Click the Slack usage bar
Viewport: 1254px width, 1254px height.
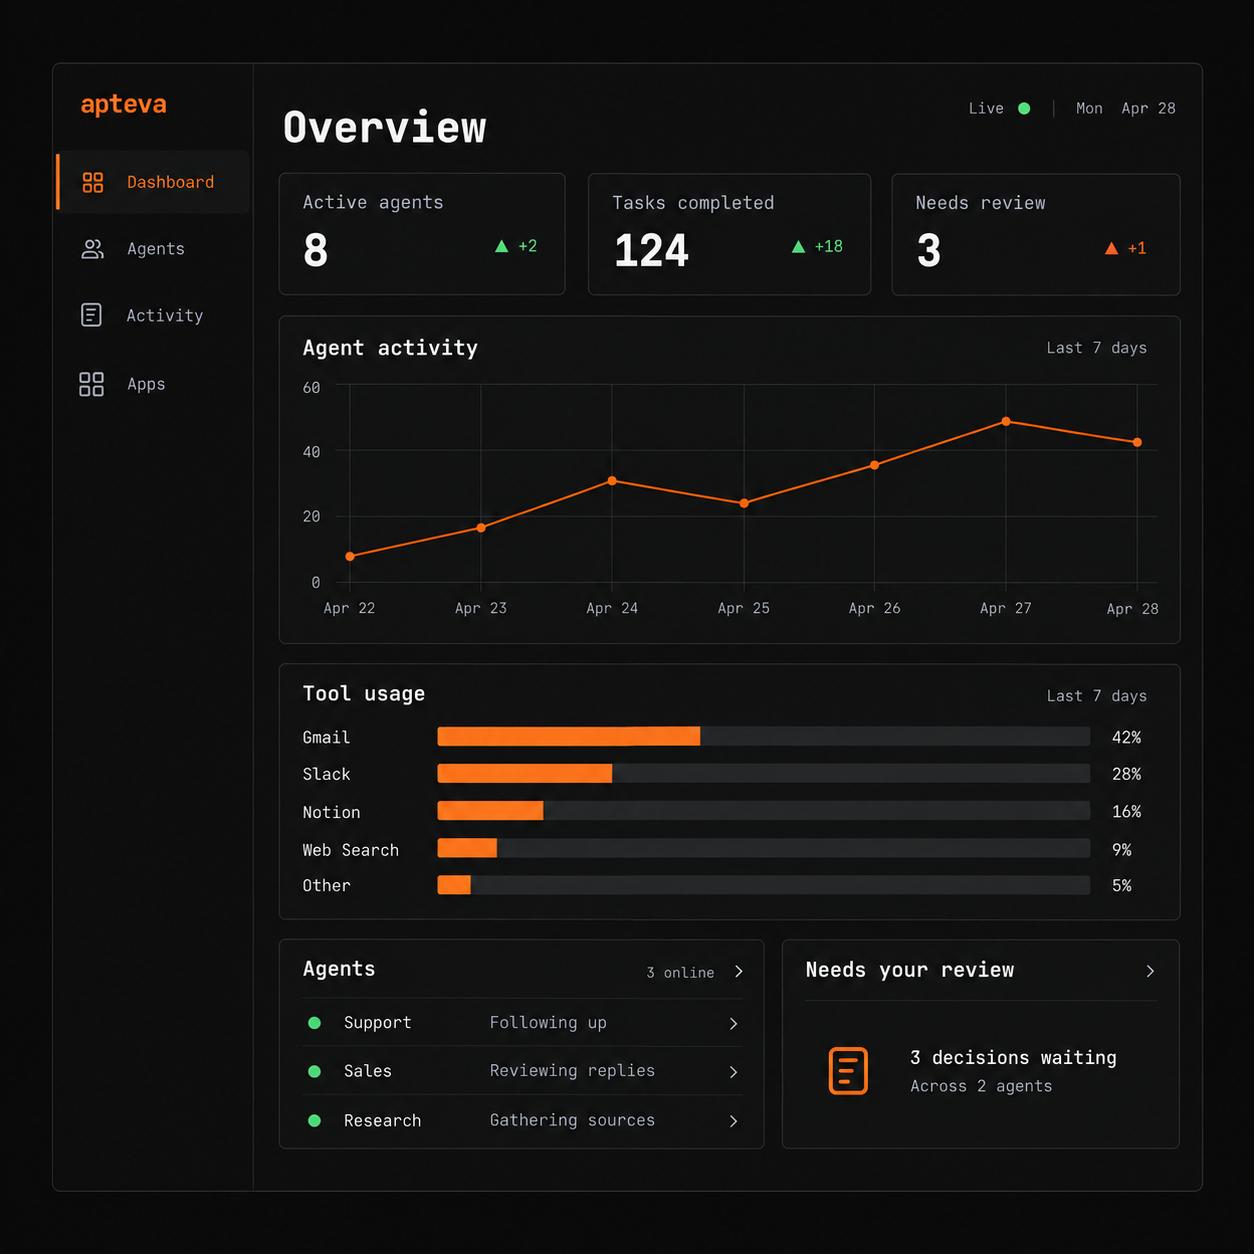764,773
